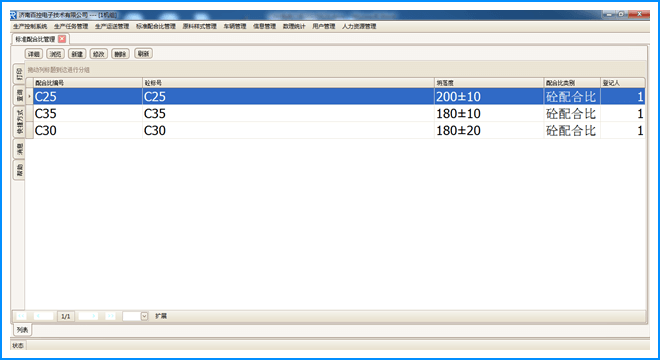The height and width of the screenshot is (360, 660).
Task: Click the 浏览 toolbar button
Action: [56, 54]
